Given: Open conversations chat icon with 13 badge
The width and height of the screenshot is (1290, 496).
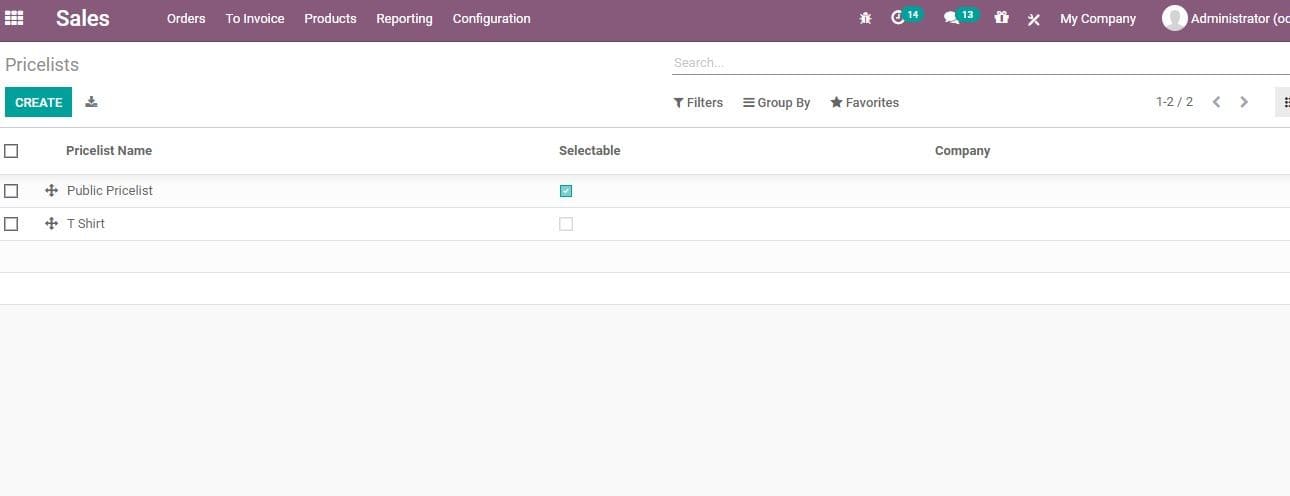Looking at the screenshot, I should (951, 18).
